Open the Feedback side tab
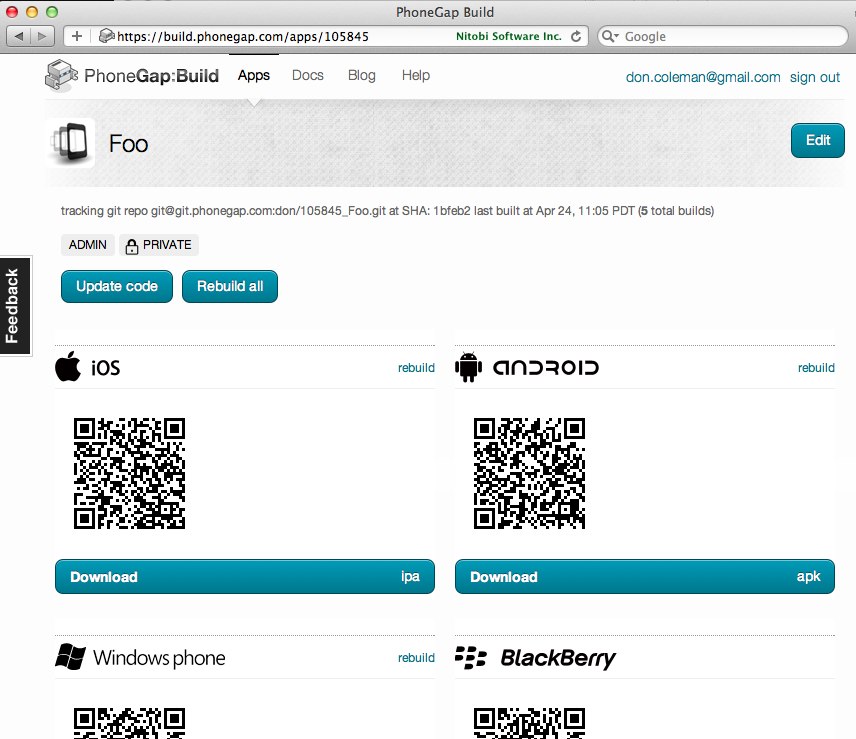The height and width of the screenshot is (739, 856). [x=15, y=306]
